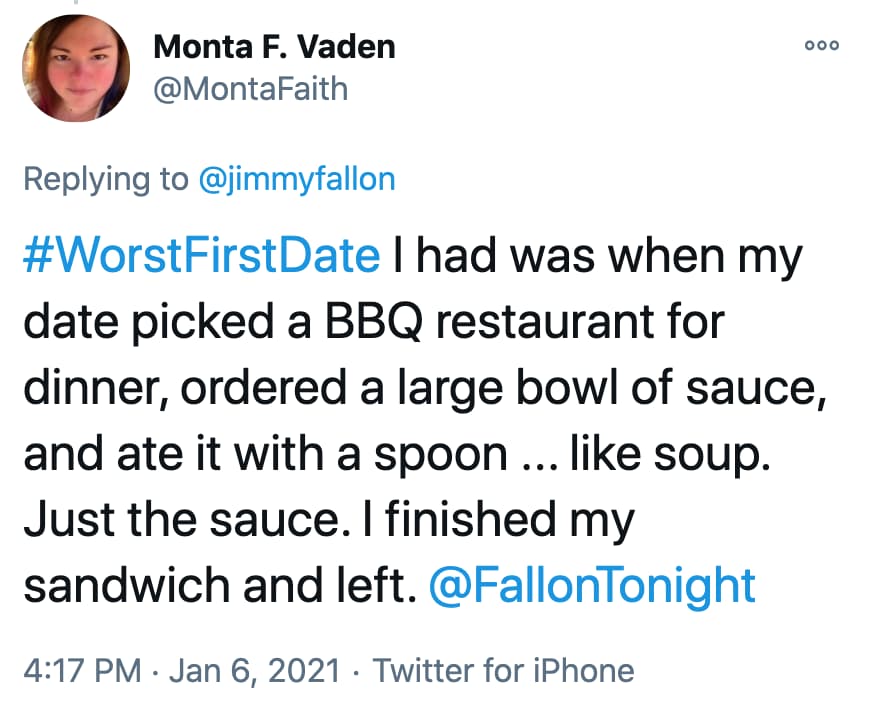Open the 'Twitter for iPhone' source link
Image resolution: width=870 pixels, height=714 pixels.
click(x=503, y=669)
